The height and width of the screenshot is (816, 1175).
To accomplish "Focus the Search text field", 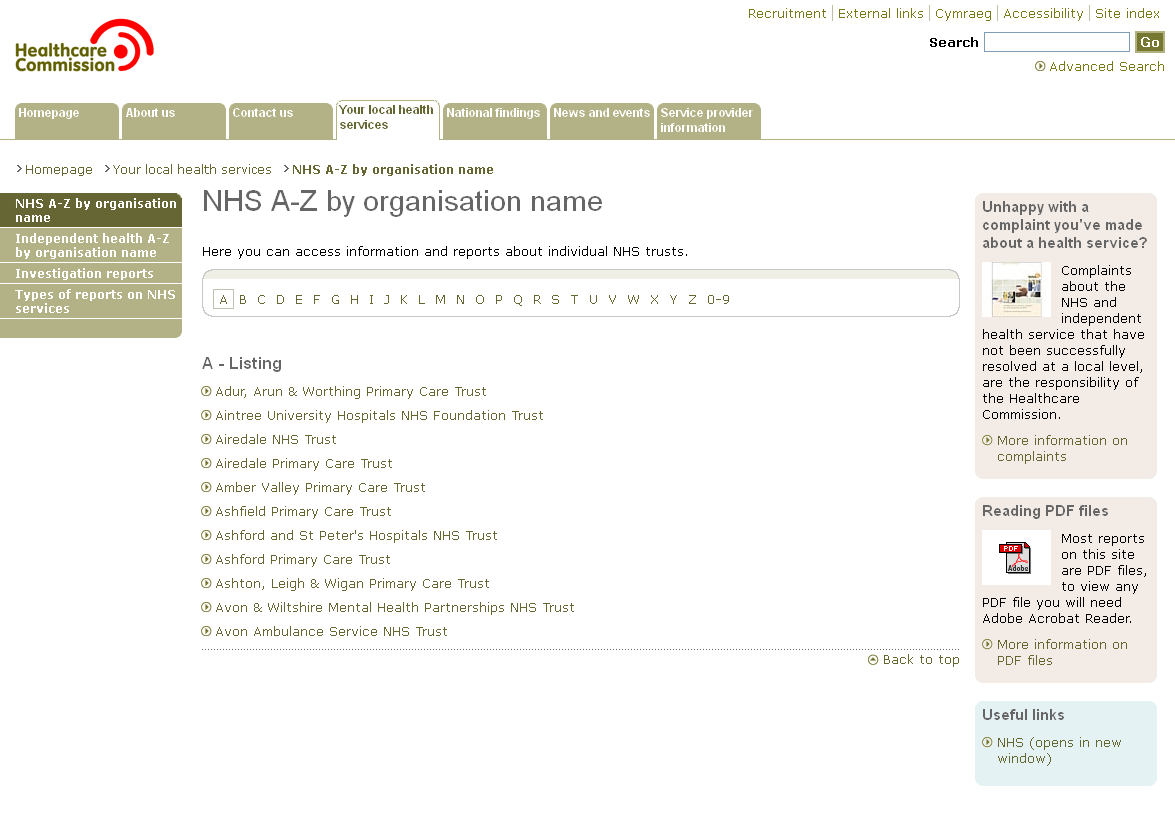I will (x=1056, y=42).
